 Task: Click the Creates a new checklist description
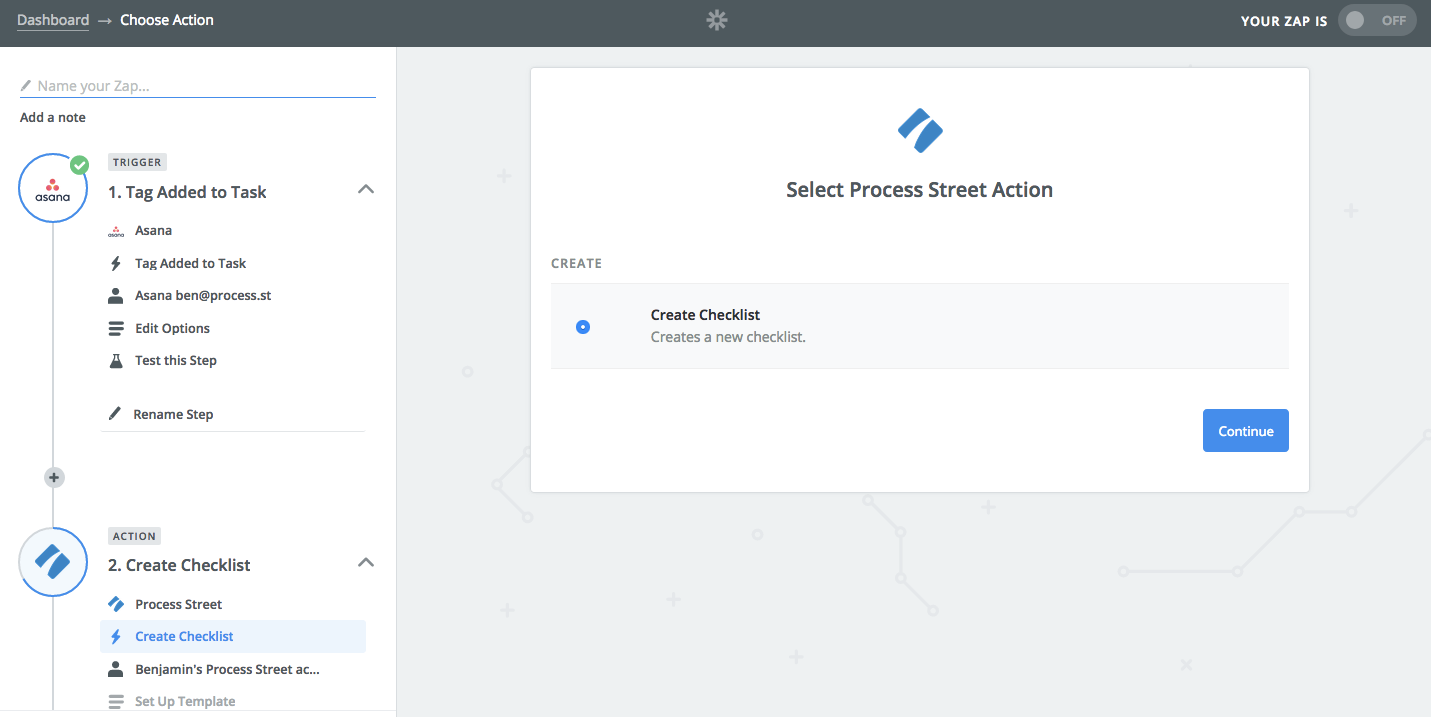pos(728,337)
